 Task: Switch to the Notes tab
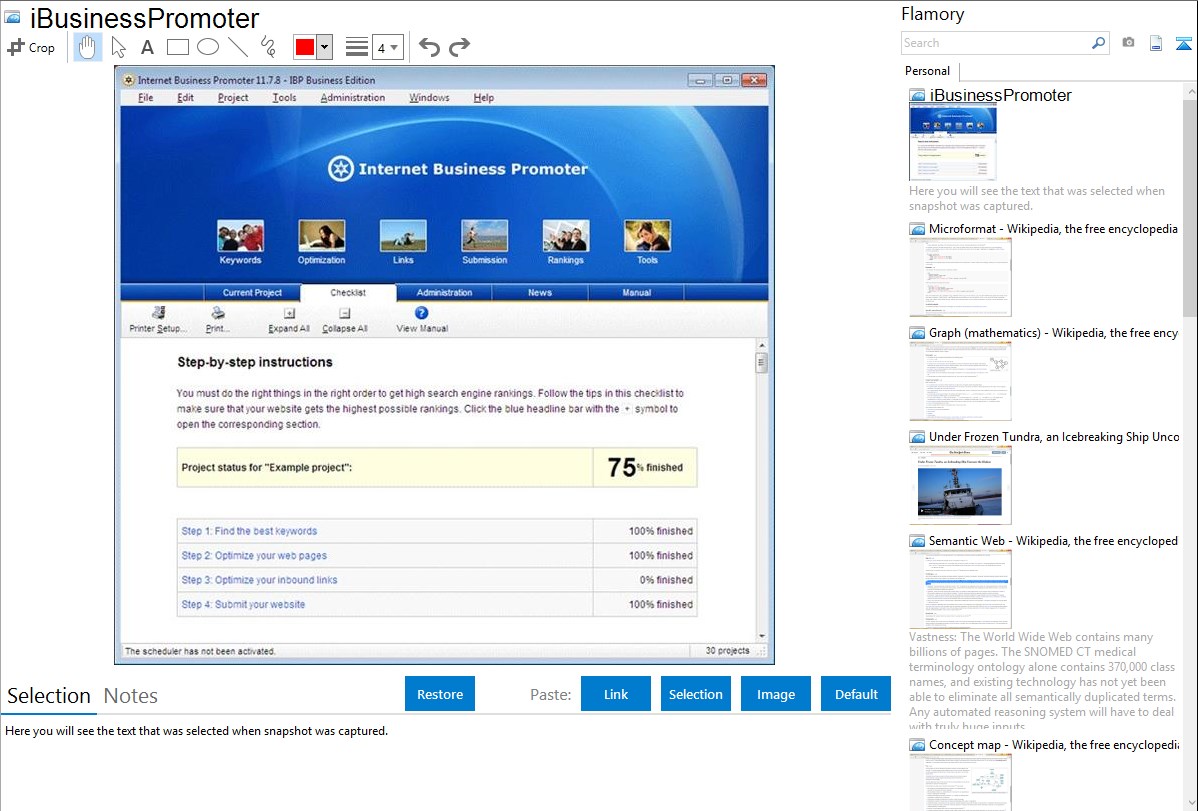131,696
